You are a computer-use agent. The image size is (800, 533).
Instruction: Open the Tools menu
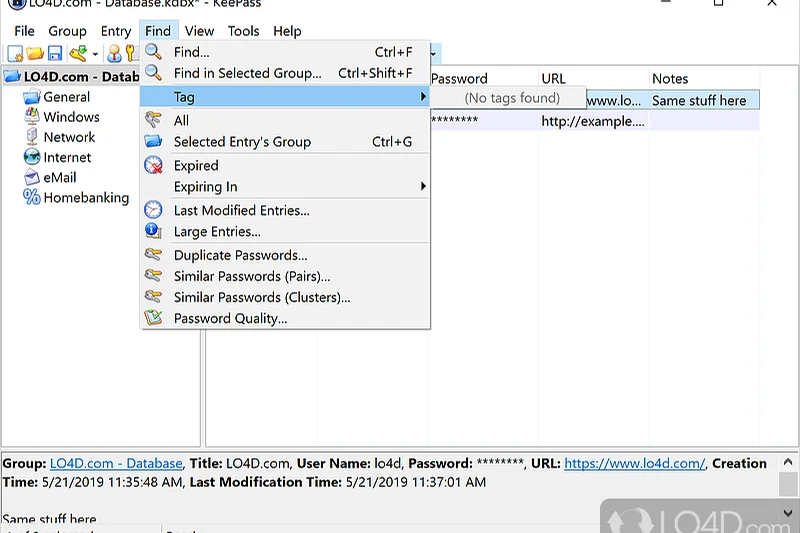tap(243, 31)
